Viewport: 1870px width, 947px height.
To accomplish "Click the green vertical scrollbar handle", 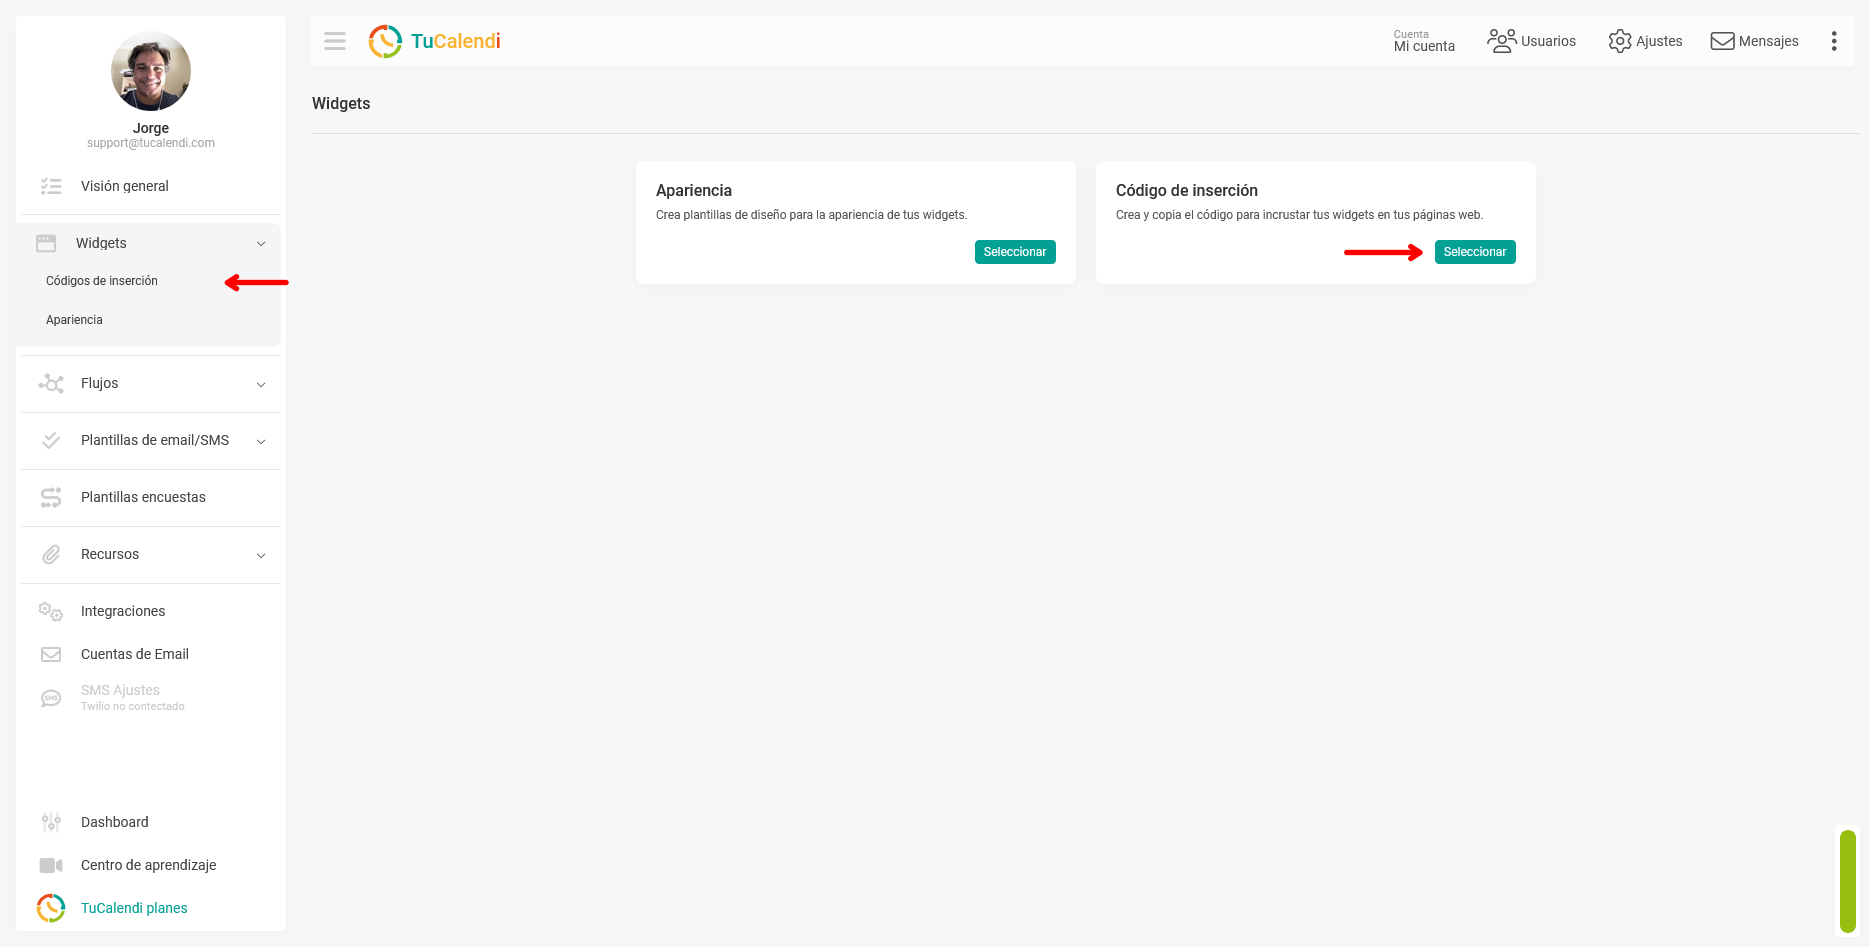I will pyautogui.click(x=1848, y=882).
